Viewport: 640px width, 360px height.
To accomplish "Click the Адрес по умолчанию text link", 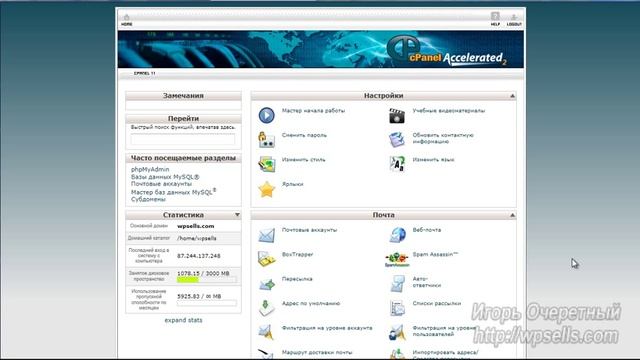I will 311,303.
